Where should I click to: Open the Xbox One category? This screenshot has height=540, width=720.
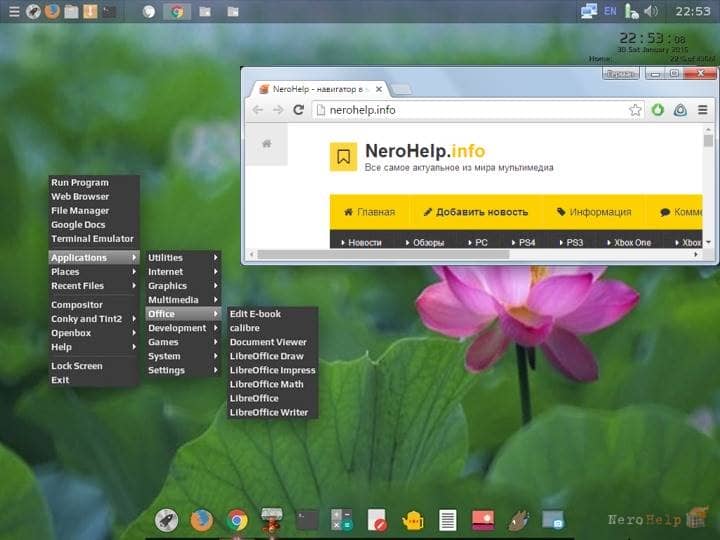[629, 242]
